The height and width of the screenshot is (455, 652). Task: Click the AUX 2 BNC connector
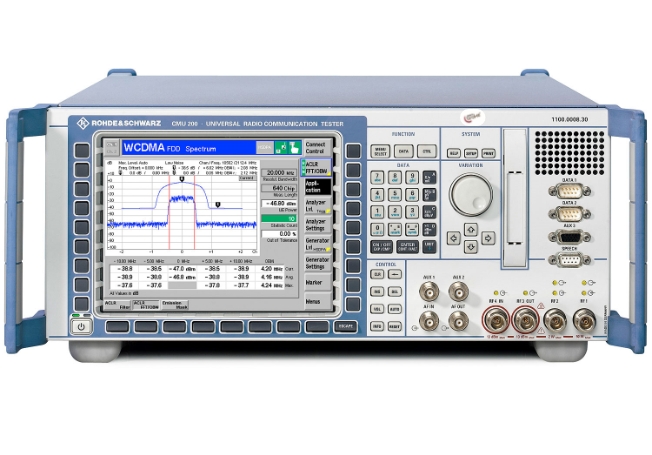(x=458, y=292)
